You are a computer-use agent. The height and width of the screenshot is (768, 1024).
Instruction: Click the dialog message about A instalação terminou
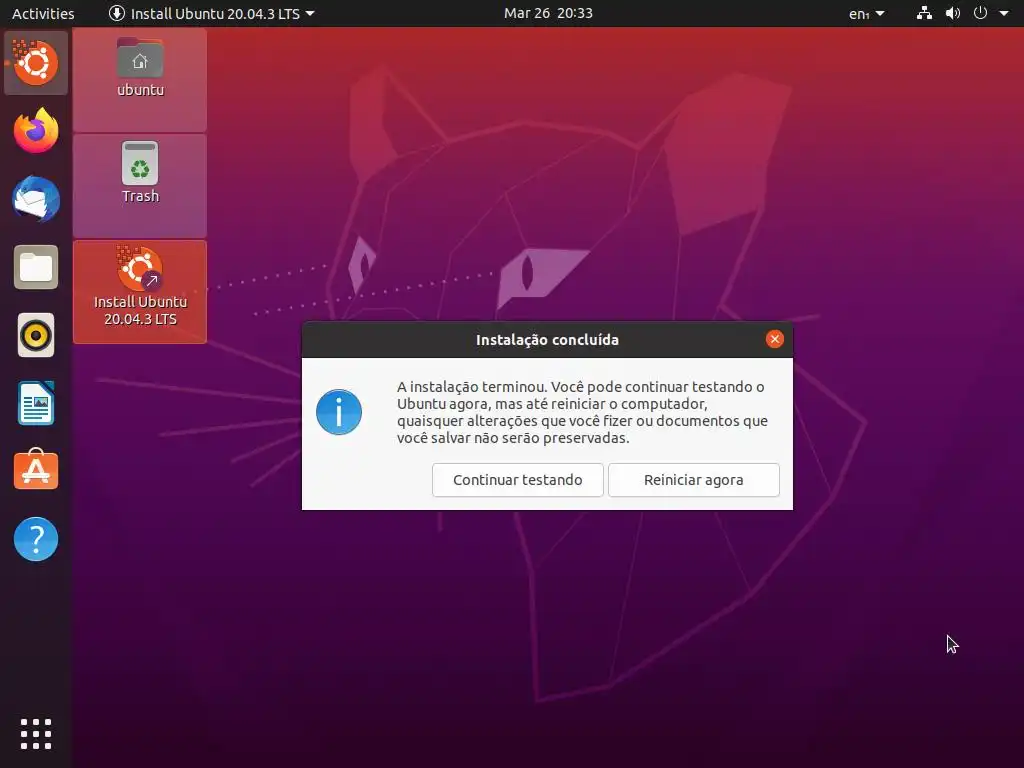tap(582, 412)
